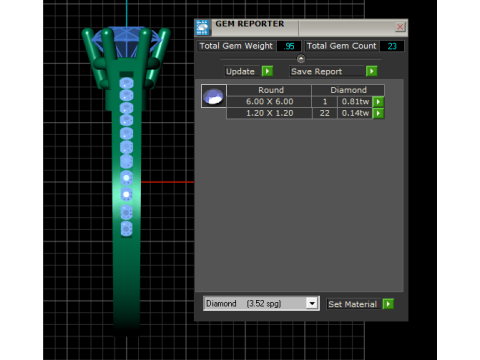Image resolution: width=480 pixels, height=360 pixels.
Task: Click the green arrow next to Set Material
Action: [x=388, y=304]
